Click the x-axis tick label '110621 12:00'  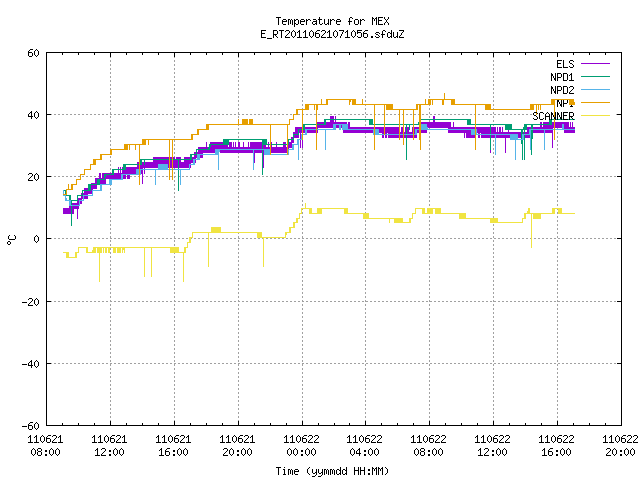(109, 446)
